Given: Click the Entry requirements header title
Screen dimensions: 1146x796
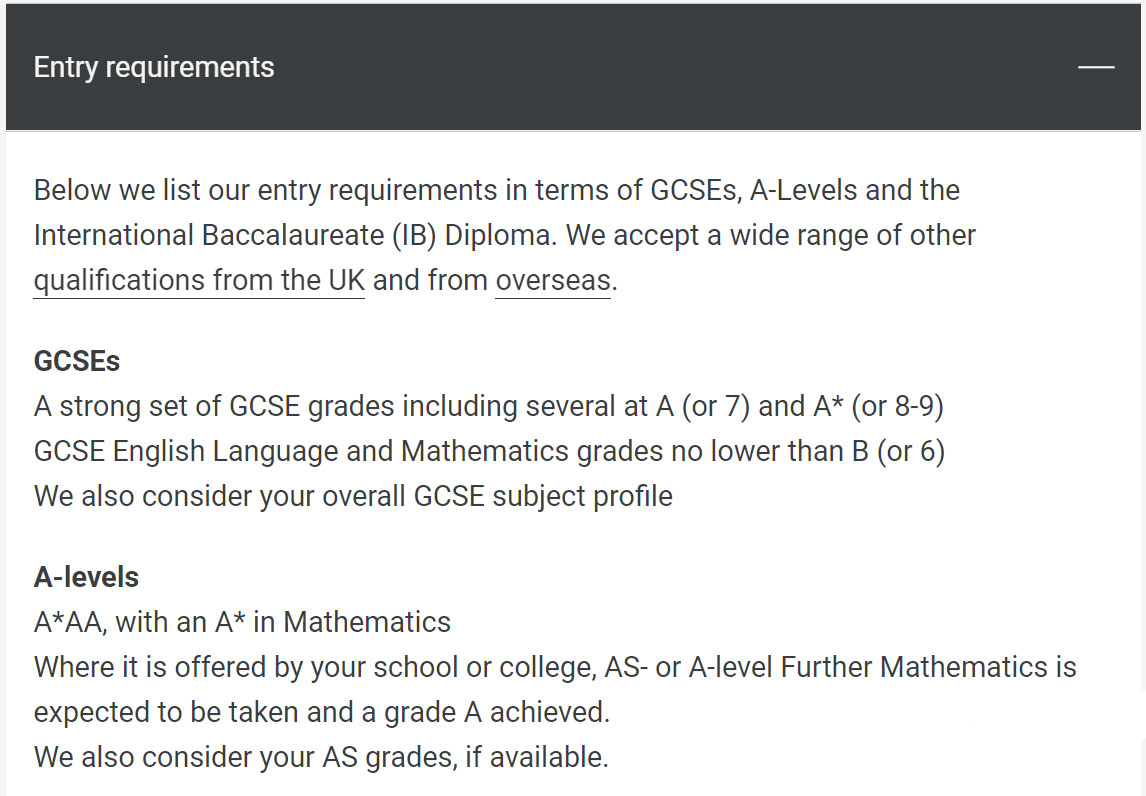Looking at the screenshot, I should tap(154, 67).
